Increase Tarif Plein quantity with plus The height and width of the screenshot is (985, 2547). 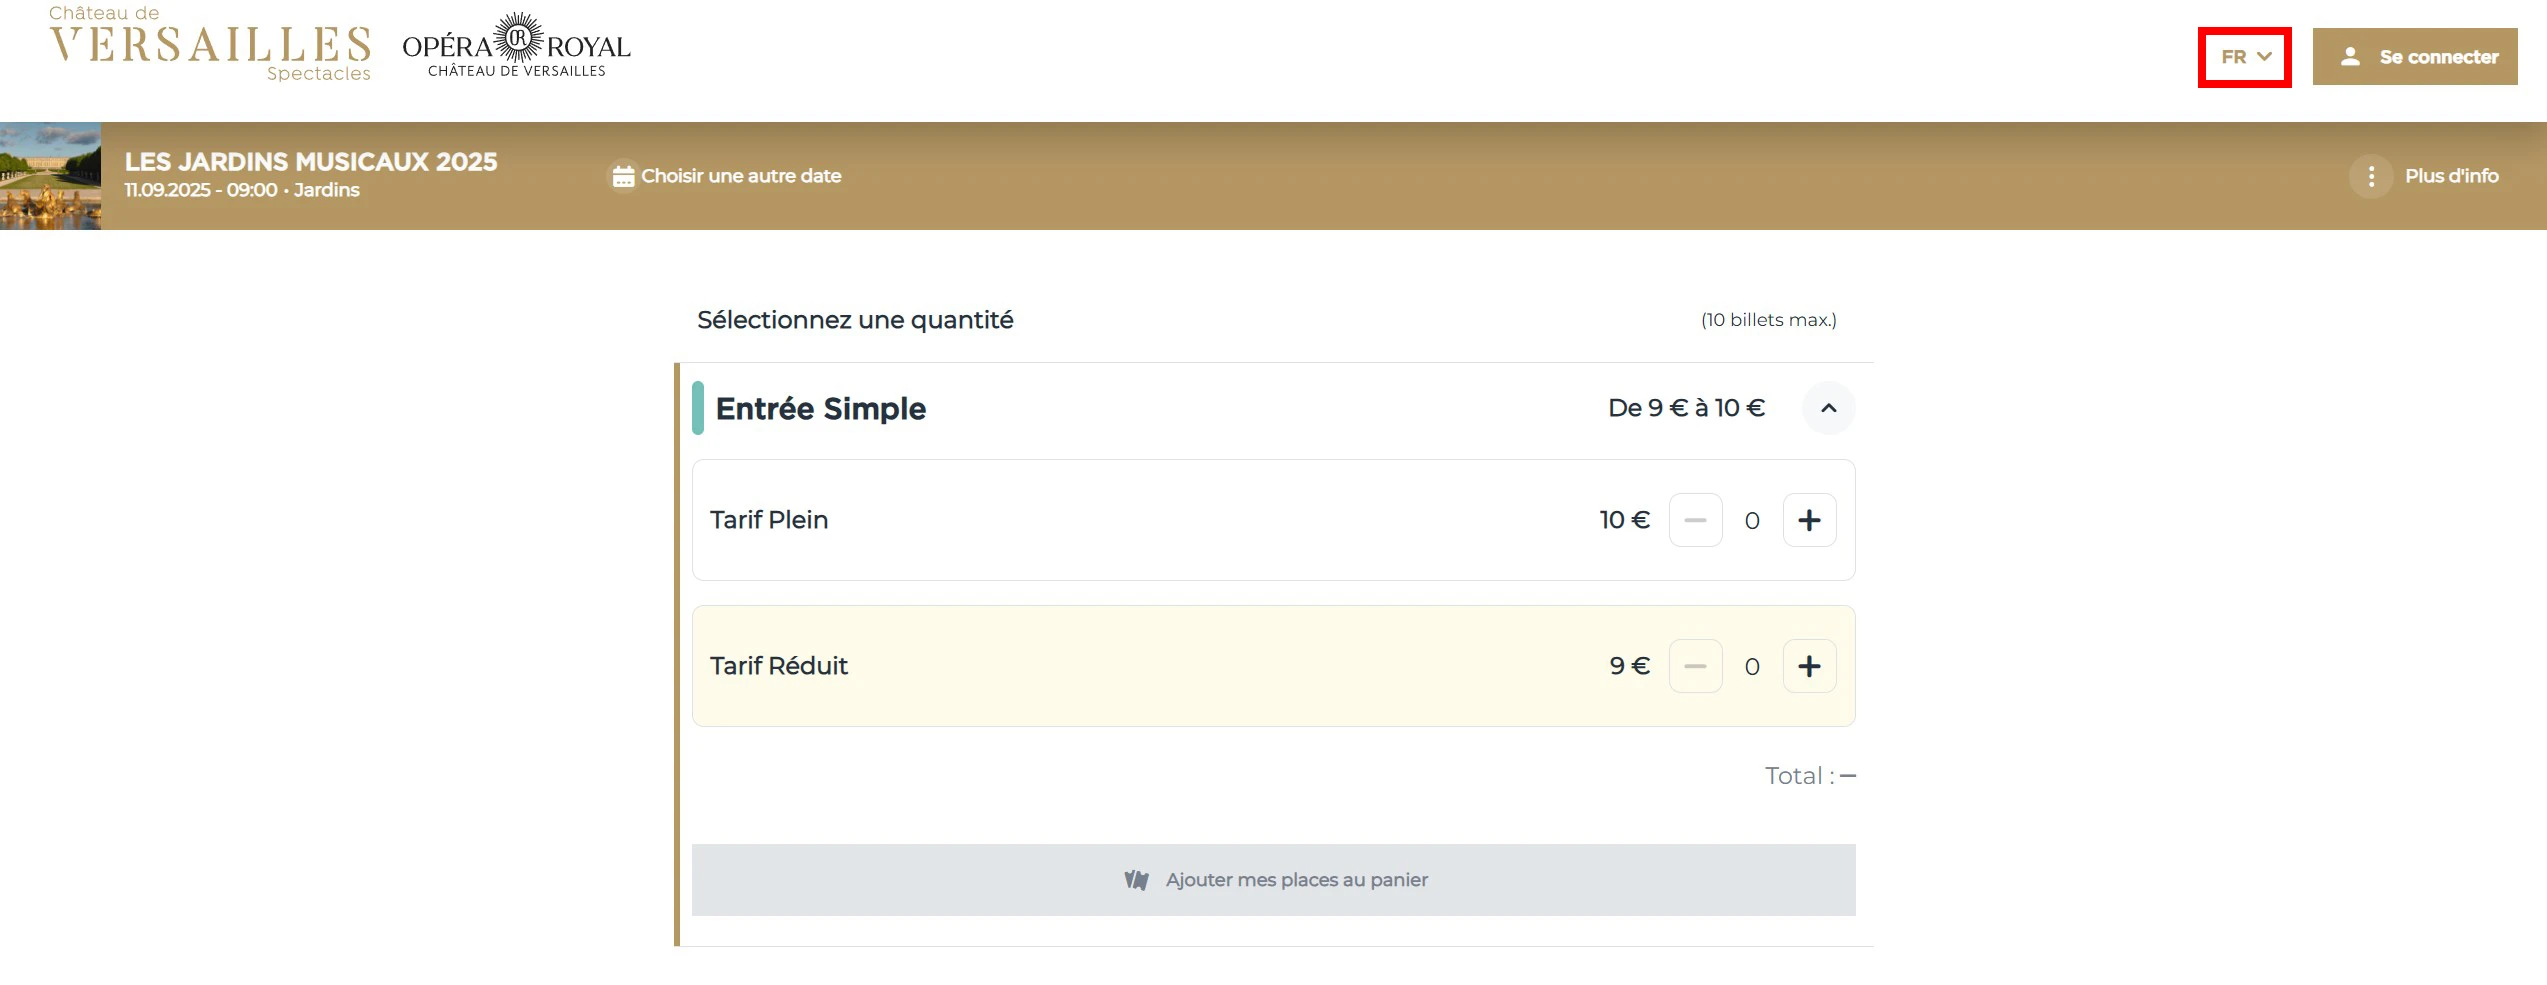[1809, 520]
